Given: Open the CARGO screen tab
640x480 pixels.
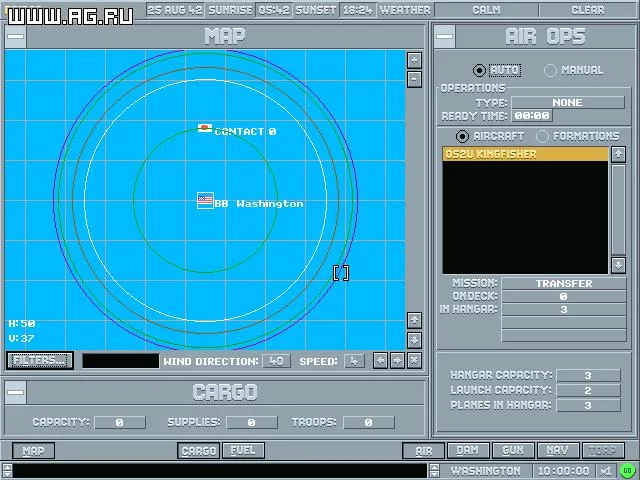Looking at the screenshot, I should [199, 451].
